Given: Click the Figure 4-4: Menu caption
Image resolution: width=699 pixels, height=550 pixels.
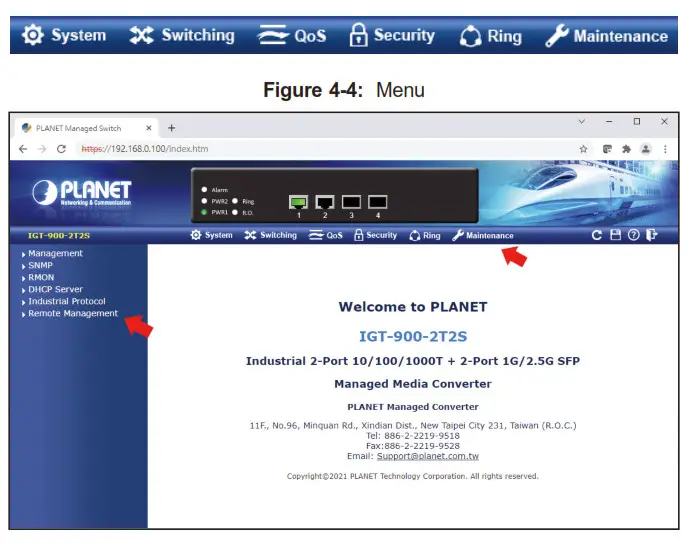Looking at the screenshot, I should [344, 90].
